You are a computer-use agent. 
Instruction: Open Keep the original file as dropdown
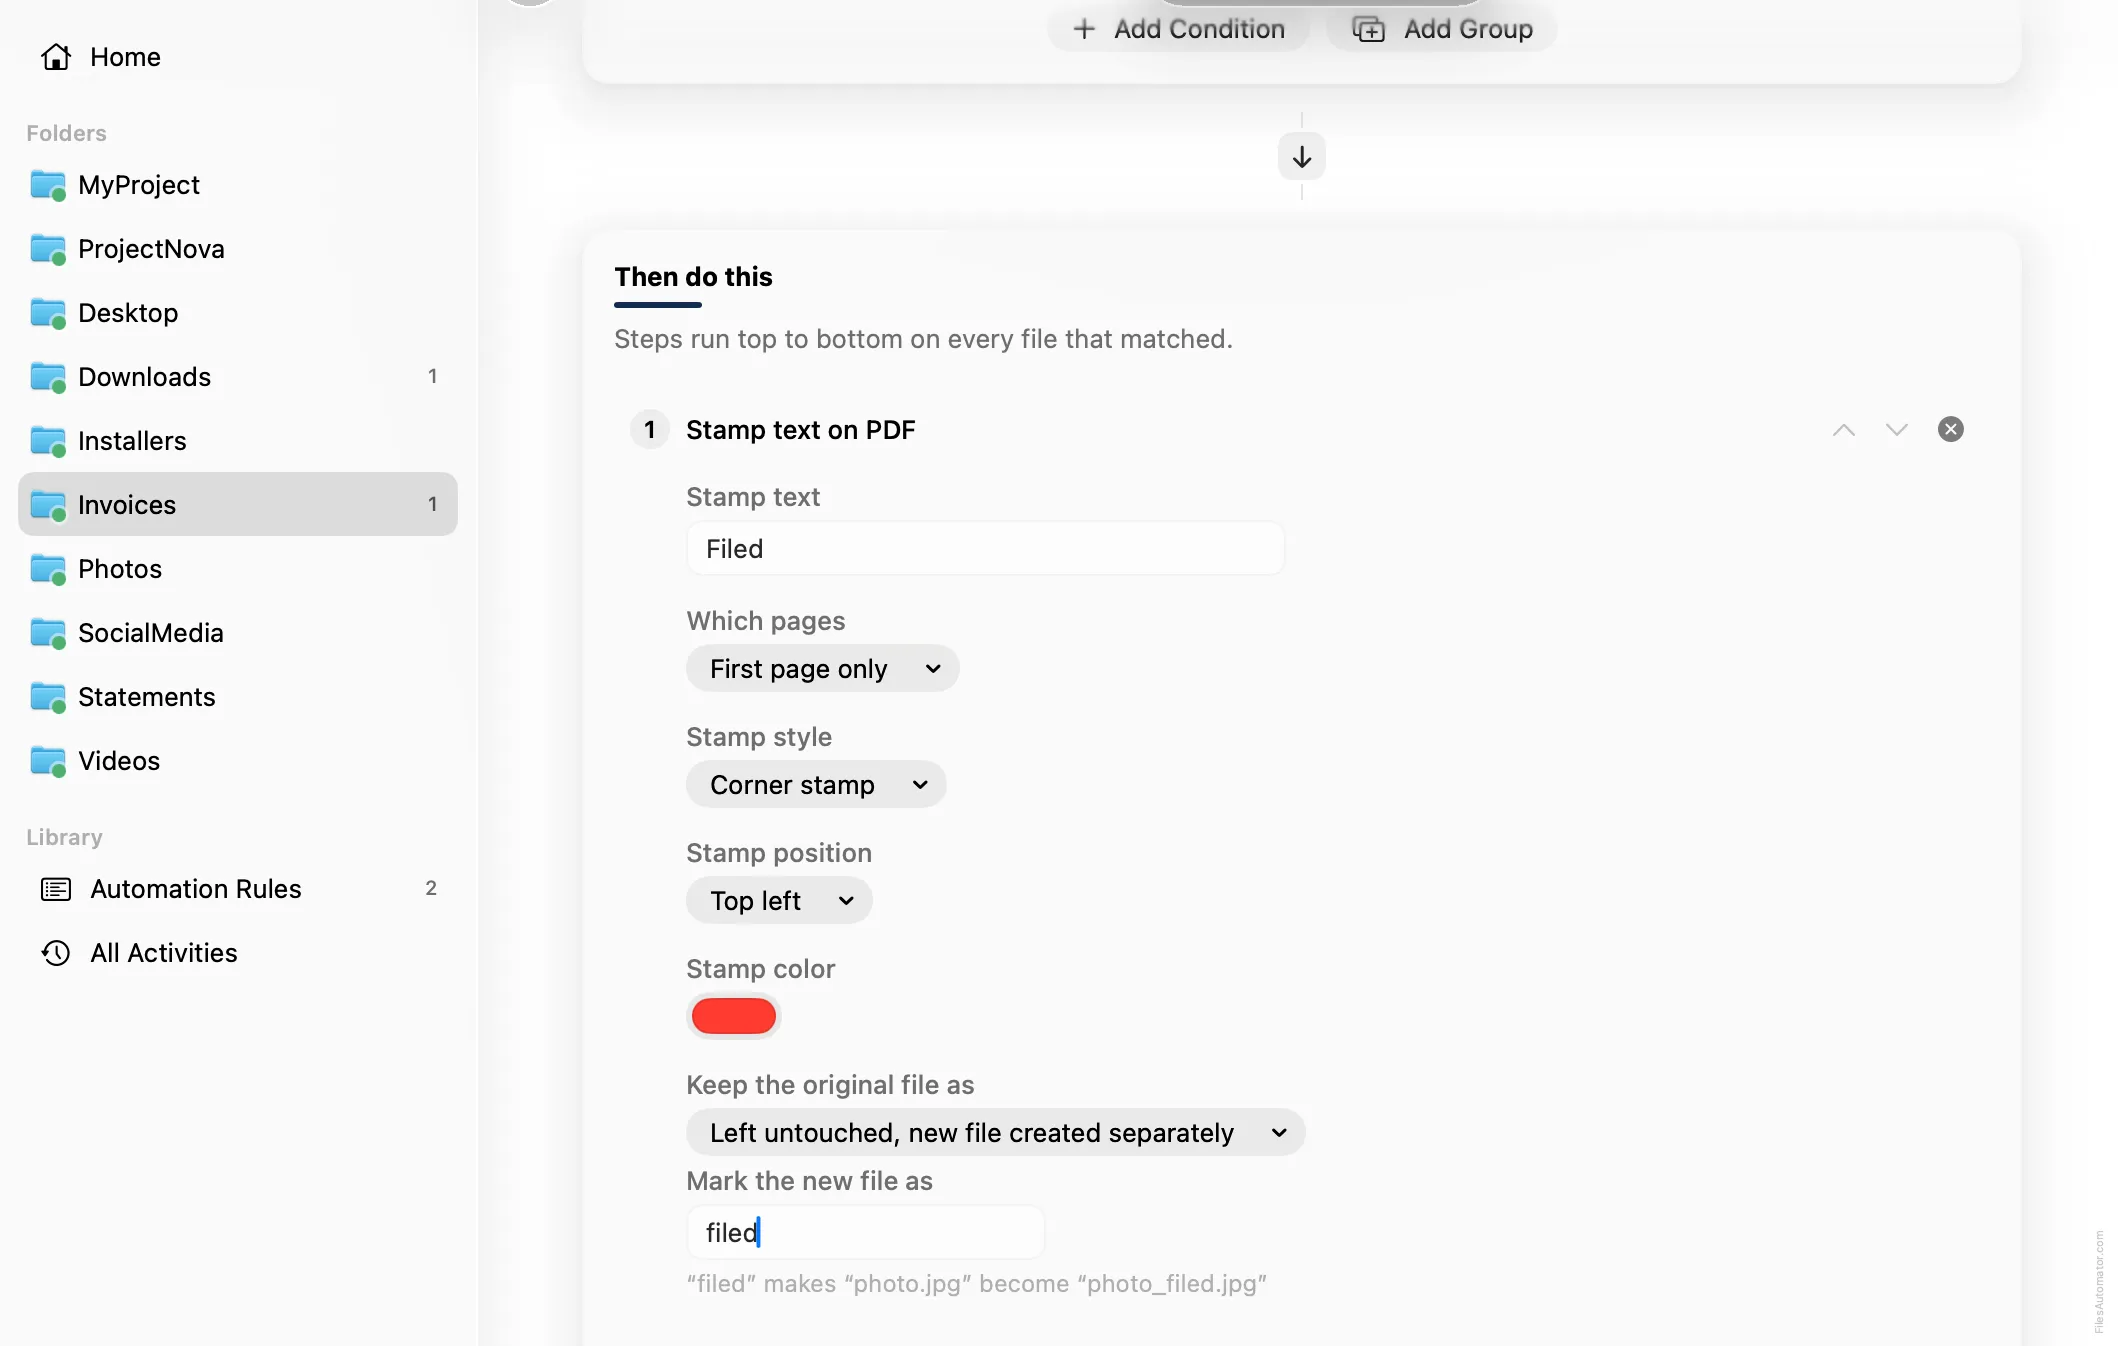point(996,1133)
